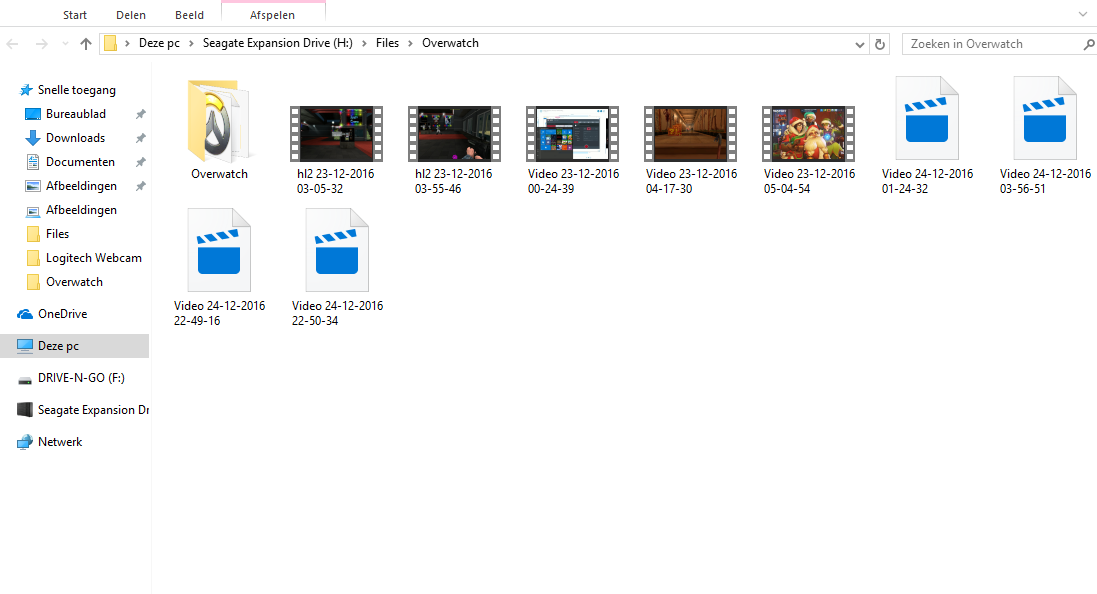The height and width of the screenshot is (594, 1097).
Task: Click the search magnifier icon
Action: click(x=1088, y=44)
